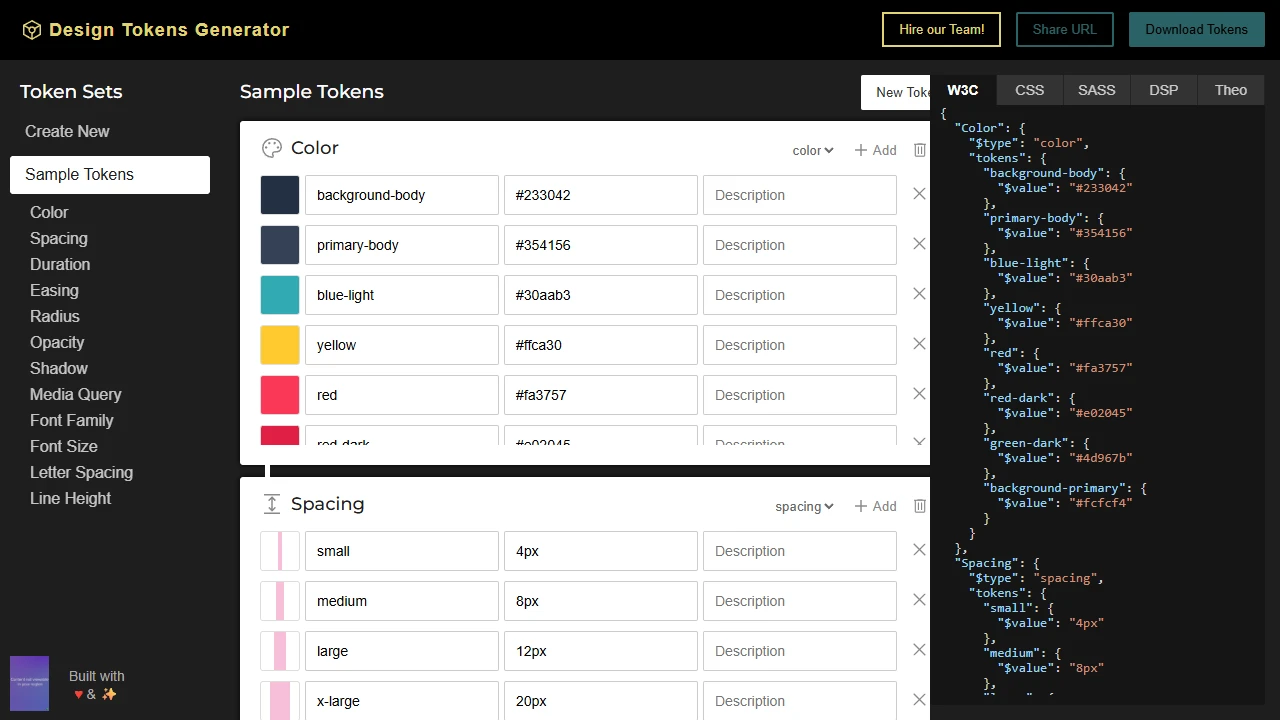
Task: Remove the small spacing token with its X
Action: [918, 549]
